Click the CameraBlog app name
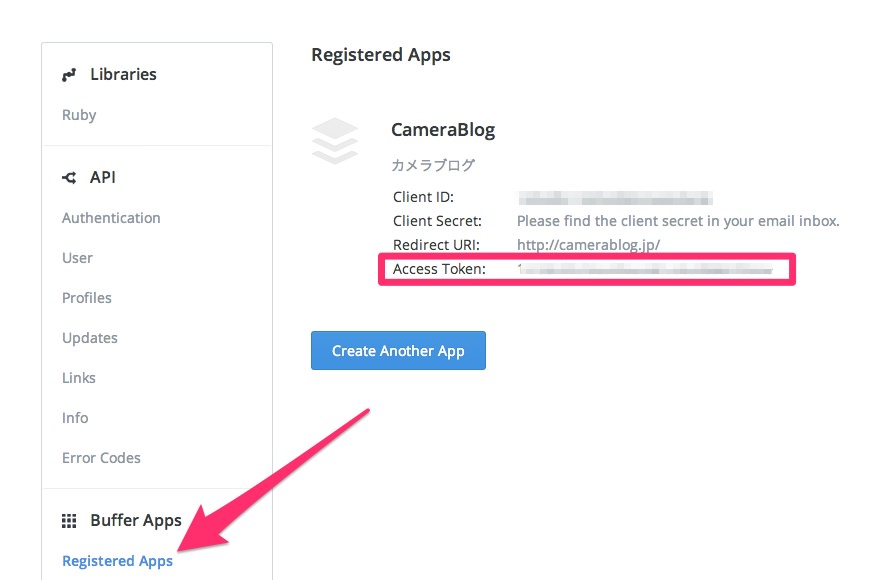Screen dimensions: 876x580 click(x=443, y=130)
